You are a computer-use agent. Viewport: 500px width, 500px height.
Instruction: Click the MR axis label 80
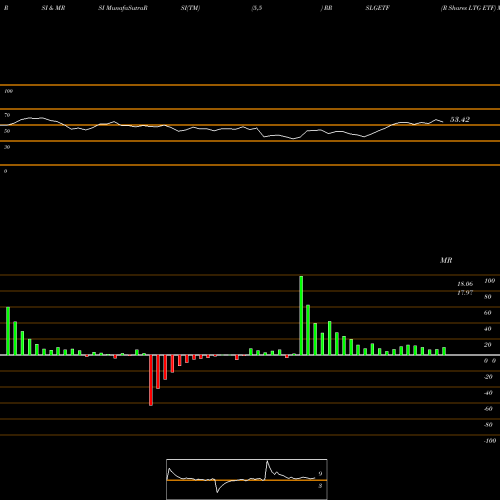[x=488, y=297]
